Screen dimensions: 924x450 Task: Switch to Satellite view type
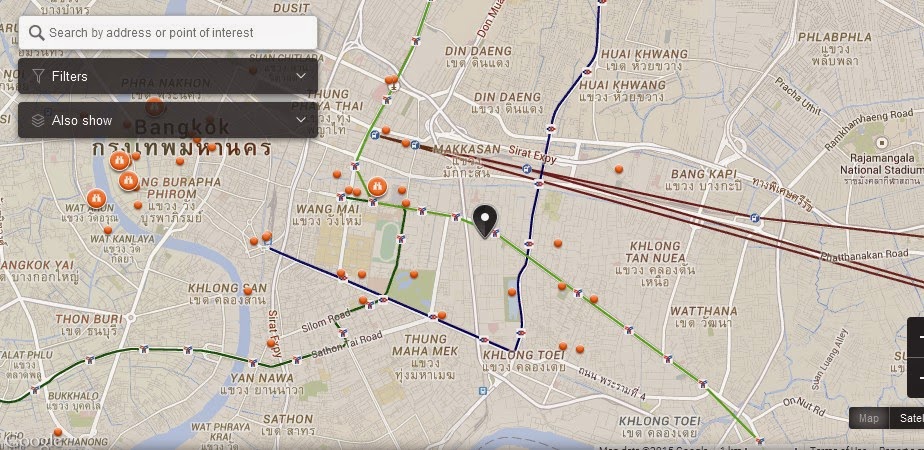(906, 418)
